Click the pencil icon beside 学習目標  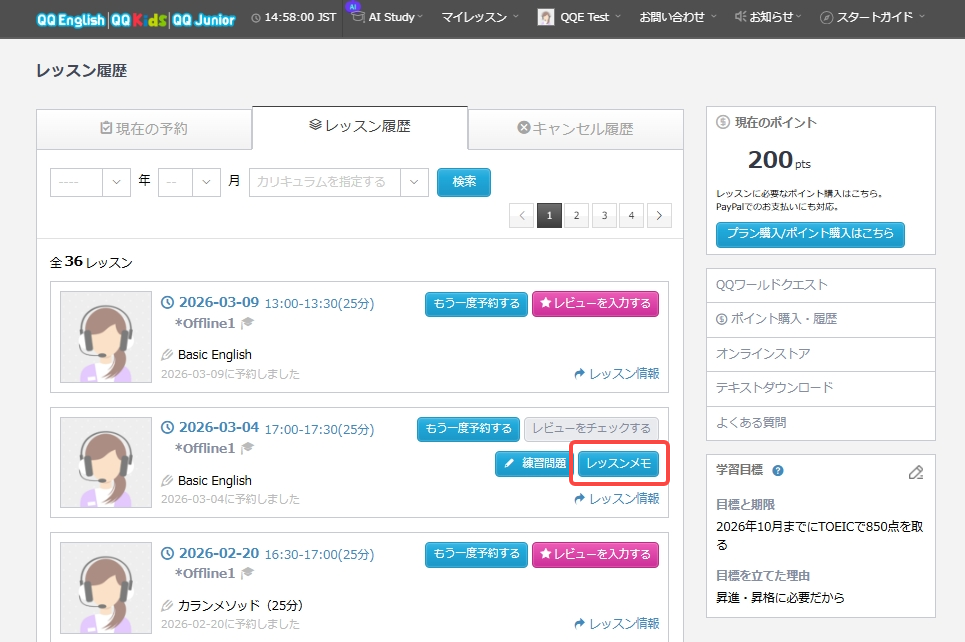point(915,472)
